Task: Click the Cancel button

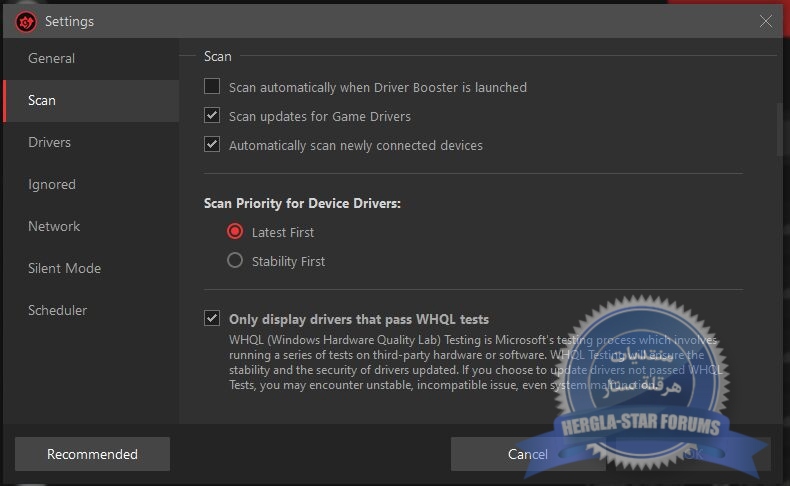Action: click(528, 454)
